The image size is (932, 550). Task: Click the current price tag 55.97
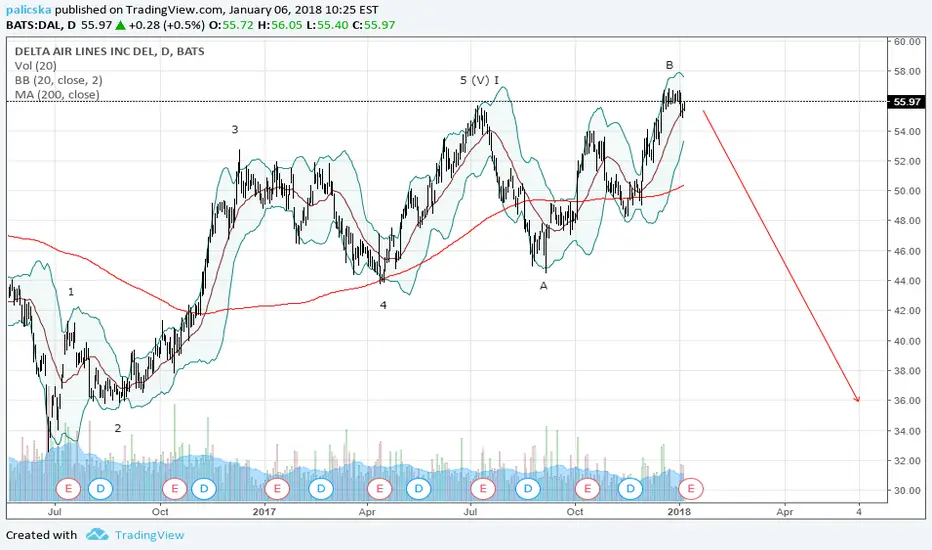click(906, 102)
